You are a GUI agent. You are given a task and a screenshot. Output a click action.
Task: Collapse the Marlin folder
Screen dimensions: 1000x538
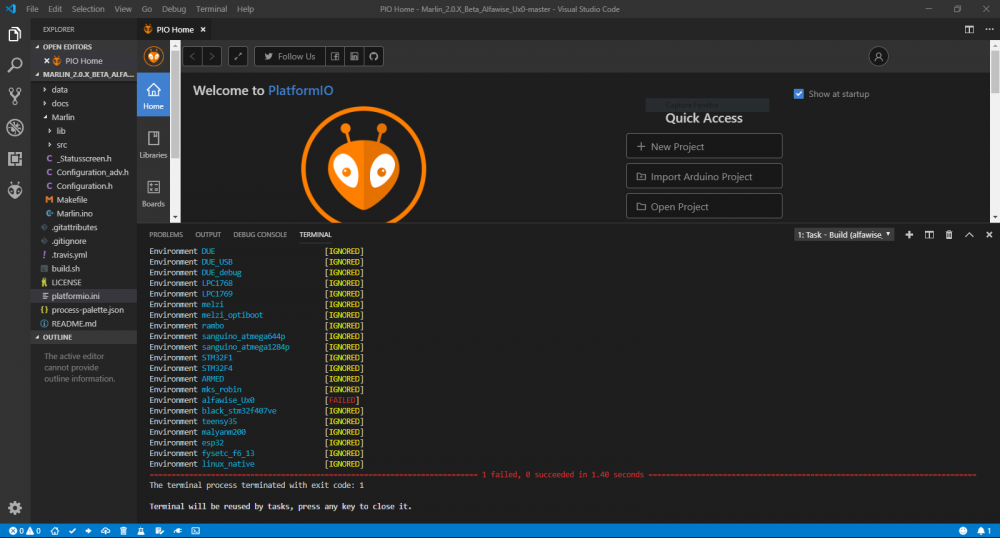[84, 117]
